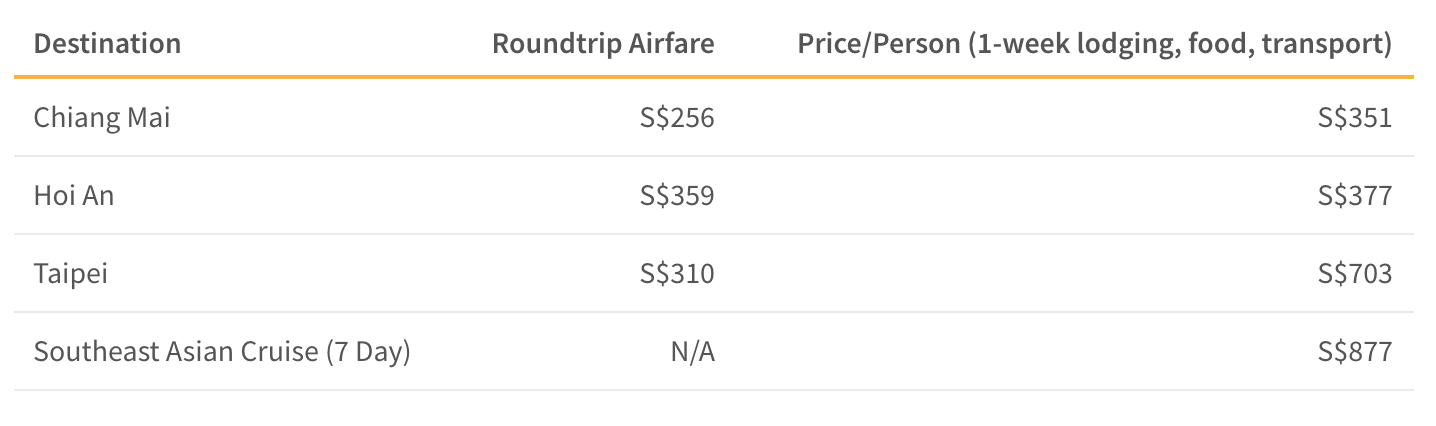The height and width of the screenshot is (426, 1436).
Task: Click the S$351 price for Chiang Mai
Action: (1355, 118)
